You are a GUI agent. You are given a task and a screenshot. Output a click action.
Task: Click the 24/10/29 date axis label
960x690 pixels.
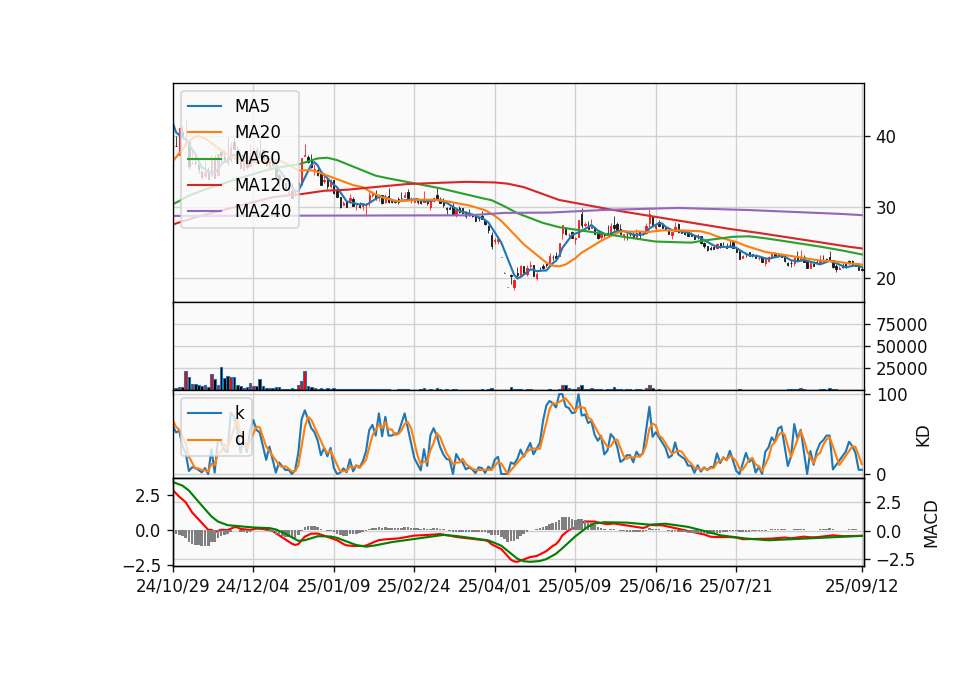coord(173,586)
